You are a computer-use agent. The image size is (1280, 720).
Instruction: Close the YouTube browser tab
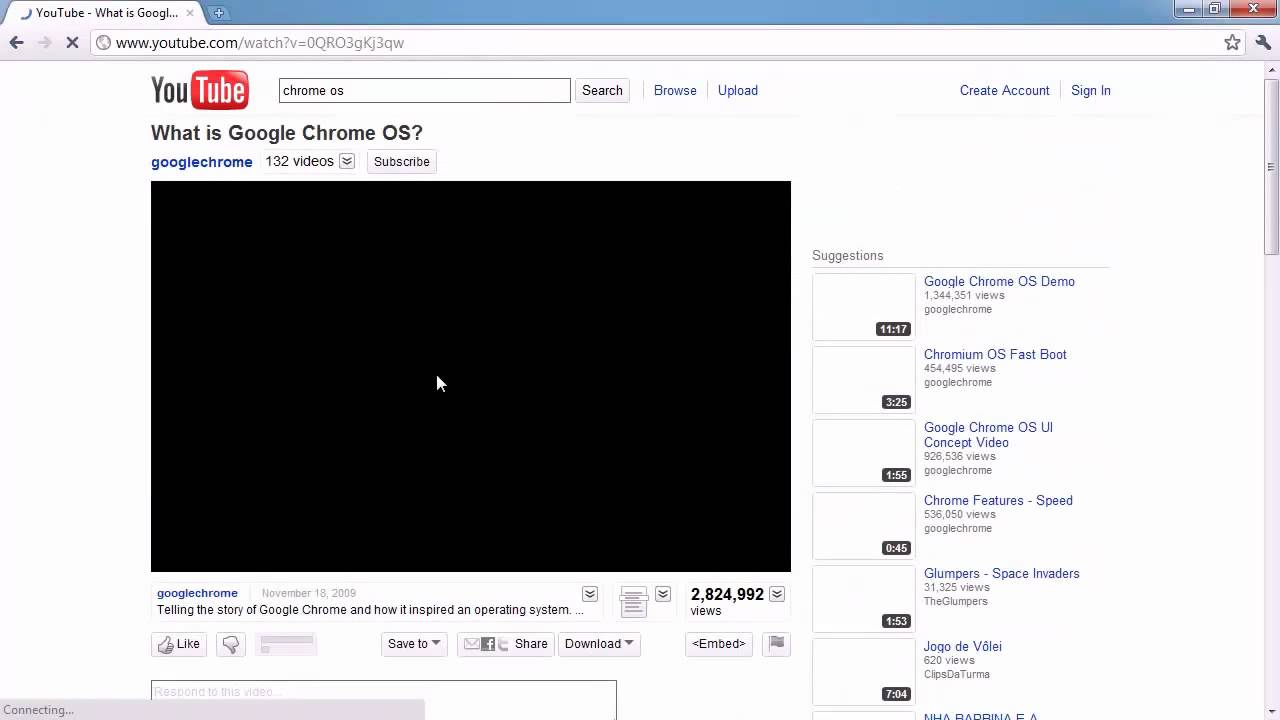pyautogui.click(x=190, y=13)
